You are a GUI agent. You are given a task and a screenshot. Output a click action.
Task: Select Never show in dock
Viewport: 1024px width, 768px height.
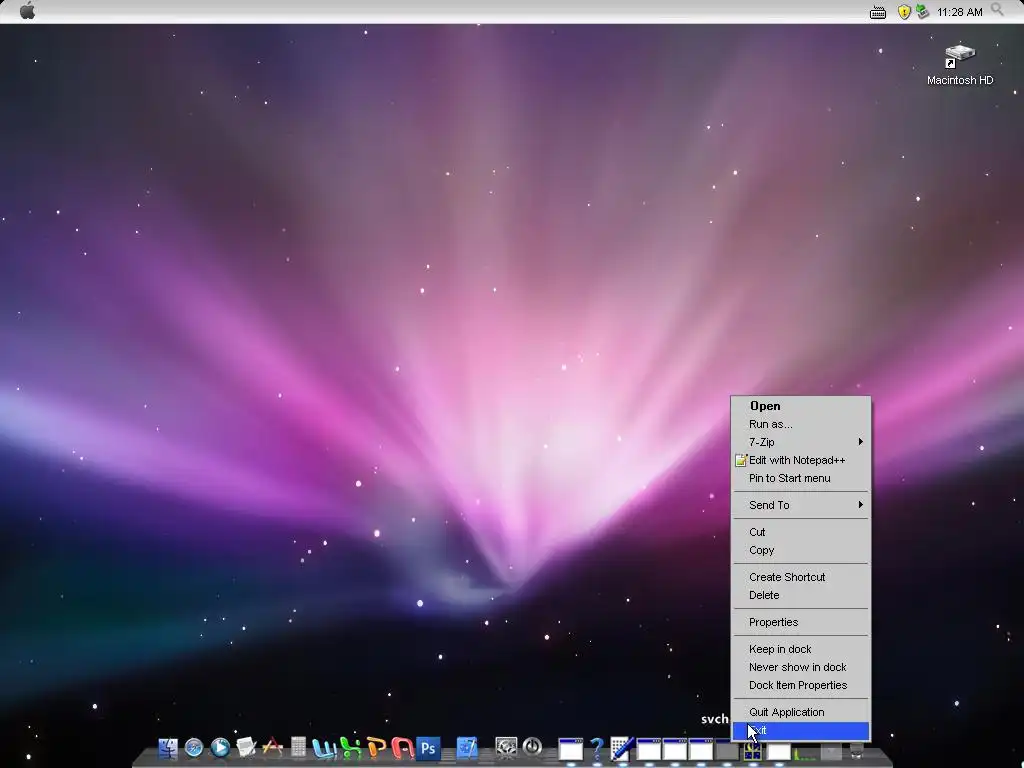pos(801,667)
